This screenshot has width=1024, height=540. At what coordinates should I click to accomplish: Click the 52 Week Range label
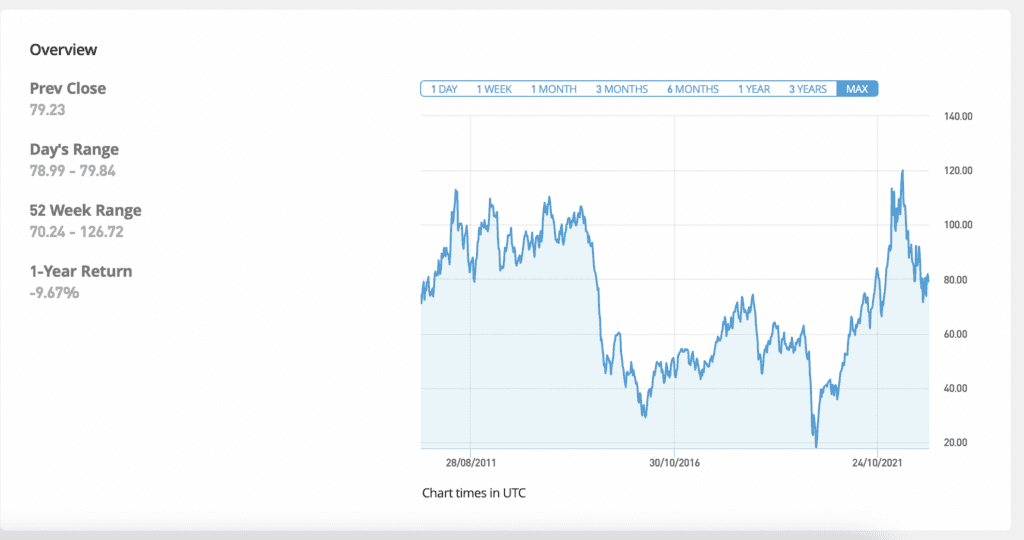click(x=86, y=211)
